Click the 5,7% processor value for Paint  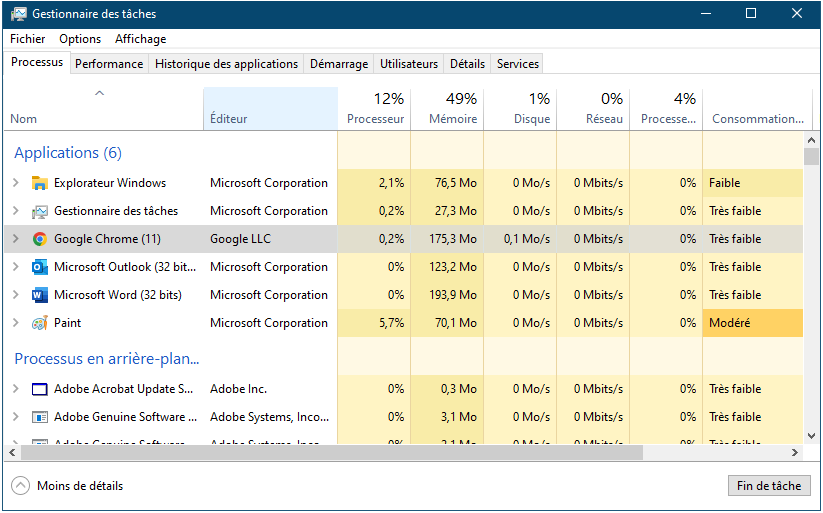tap(392, 323)
